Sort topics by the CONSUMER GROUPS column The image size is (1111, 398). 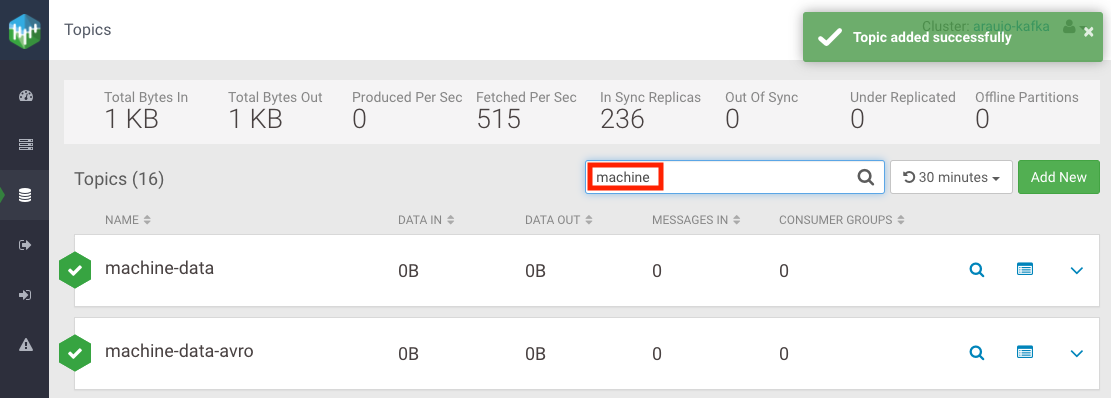pyautogui.click(x=842, y=220)
